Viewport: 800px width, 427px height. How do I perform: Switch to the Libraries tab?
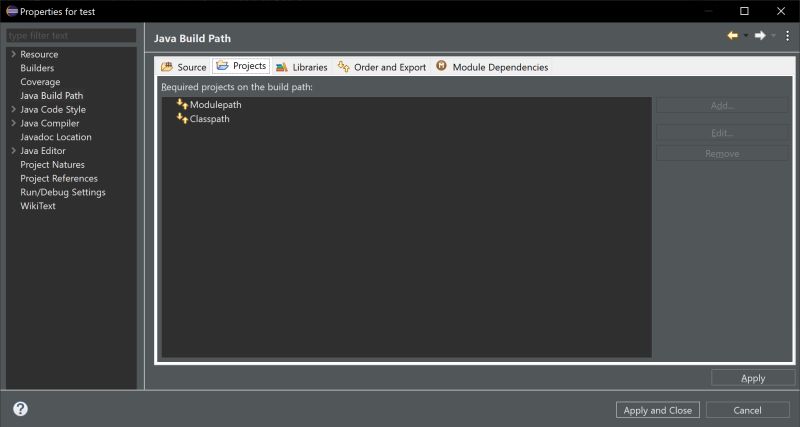pos(302,67)
